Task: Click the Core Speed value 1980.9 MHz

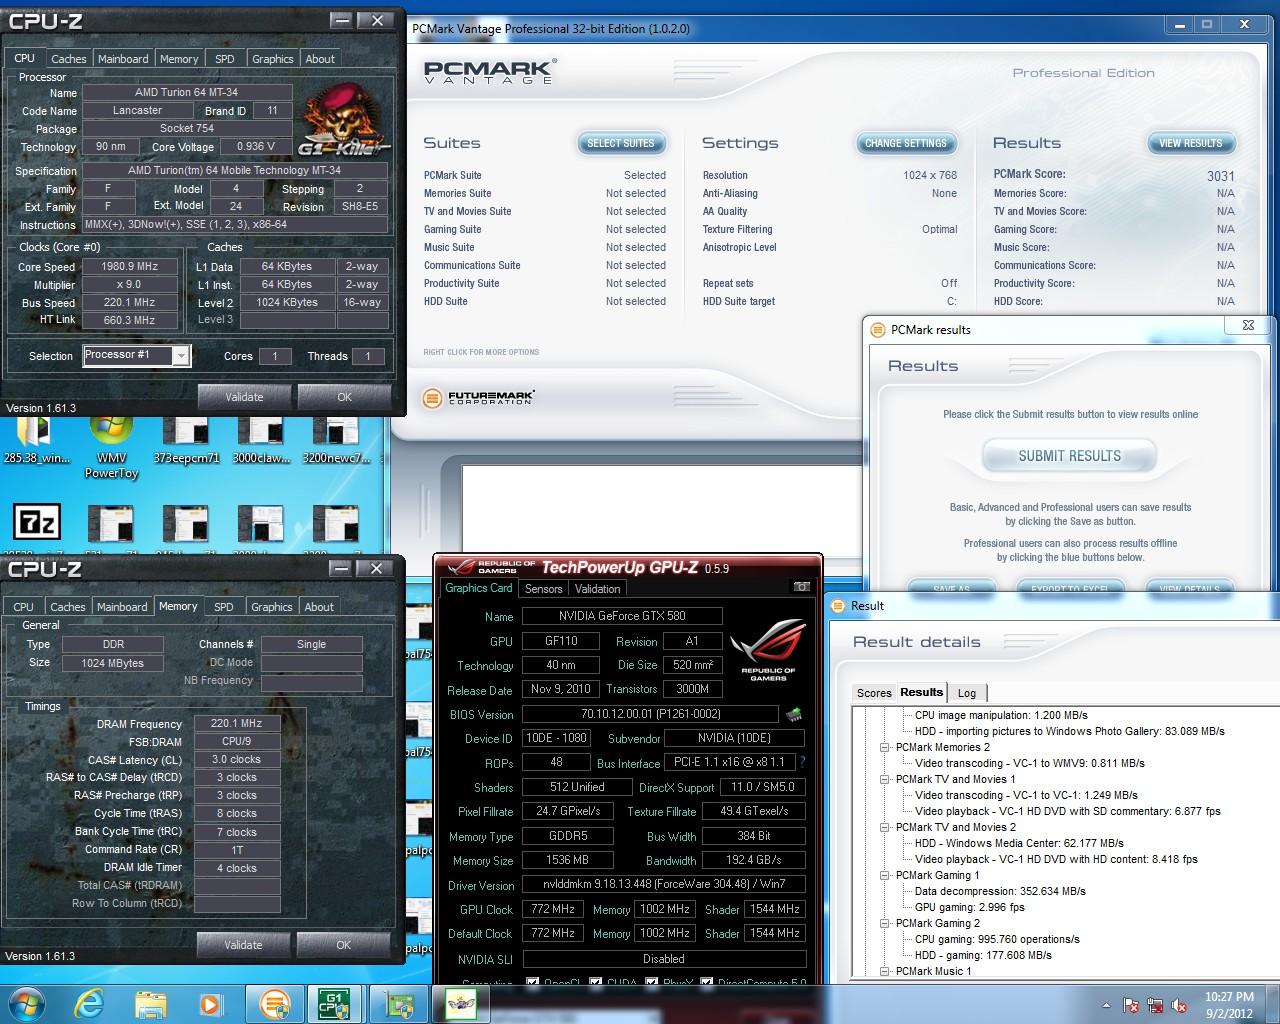Action: (130, 267)
